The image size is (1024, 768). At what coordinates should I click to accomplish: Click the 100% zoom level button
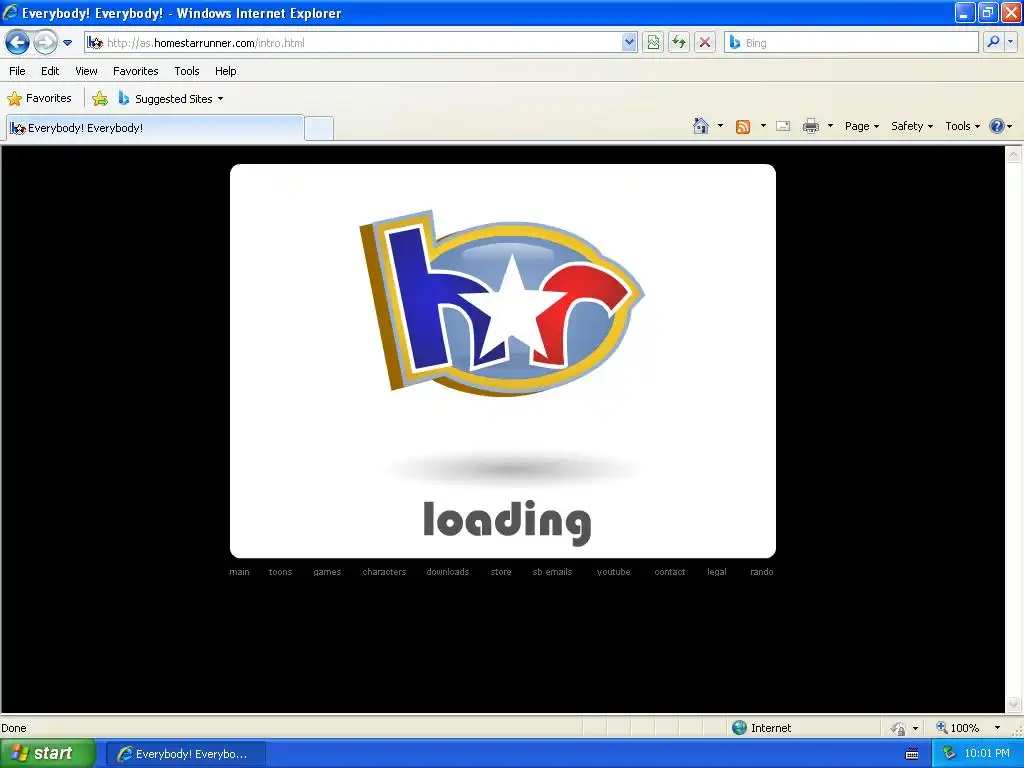[x=957, y=728]
